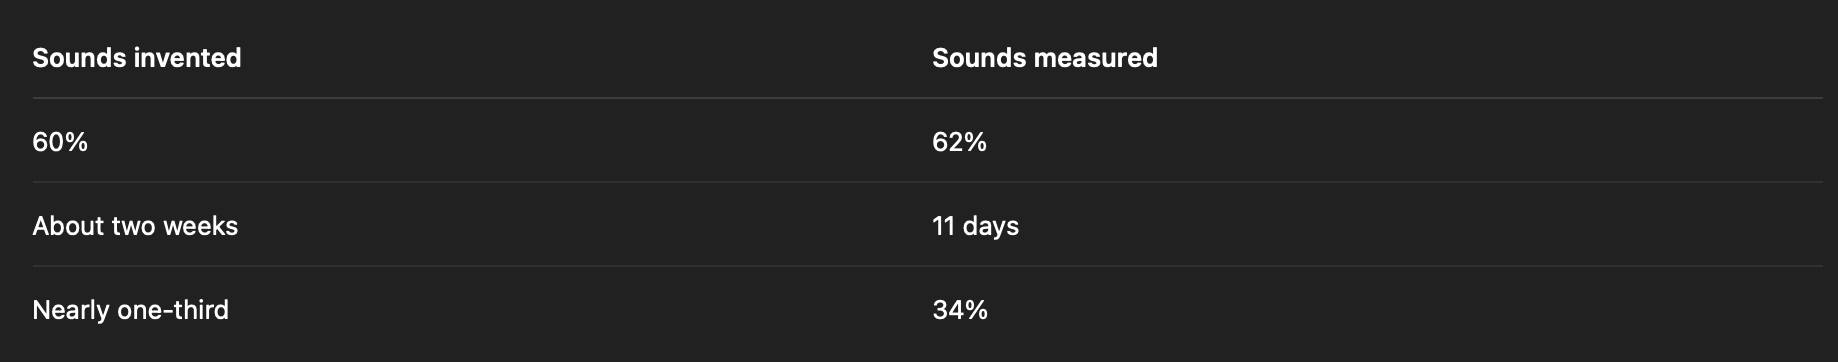Viewport: 1838px width, 362px height.
Task: Click the word 'Nearly' in the last row
Action: 71,311
